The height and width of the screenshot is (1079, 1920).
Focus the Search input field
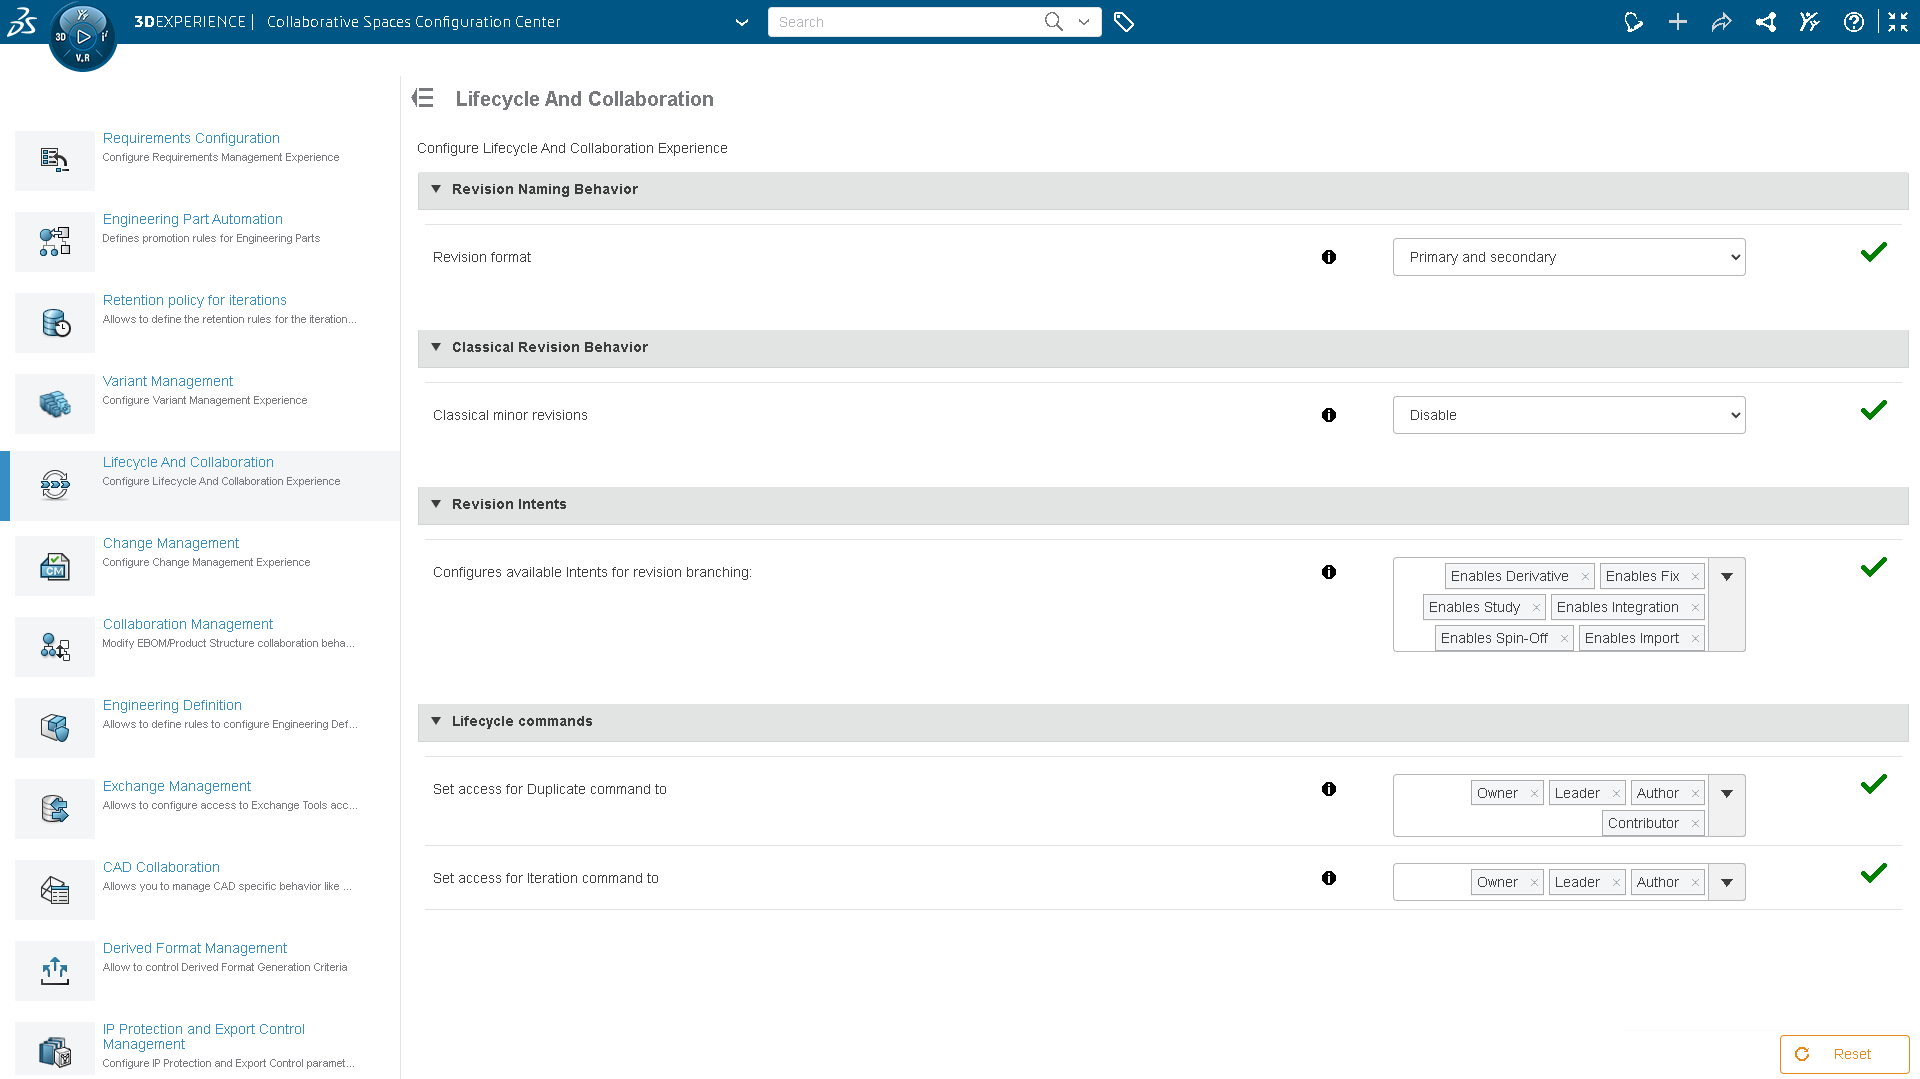(905, 22)
